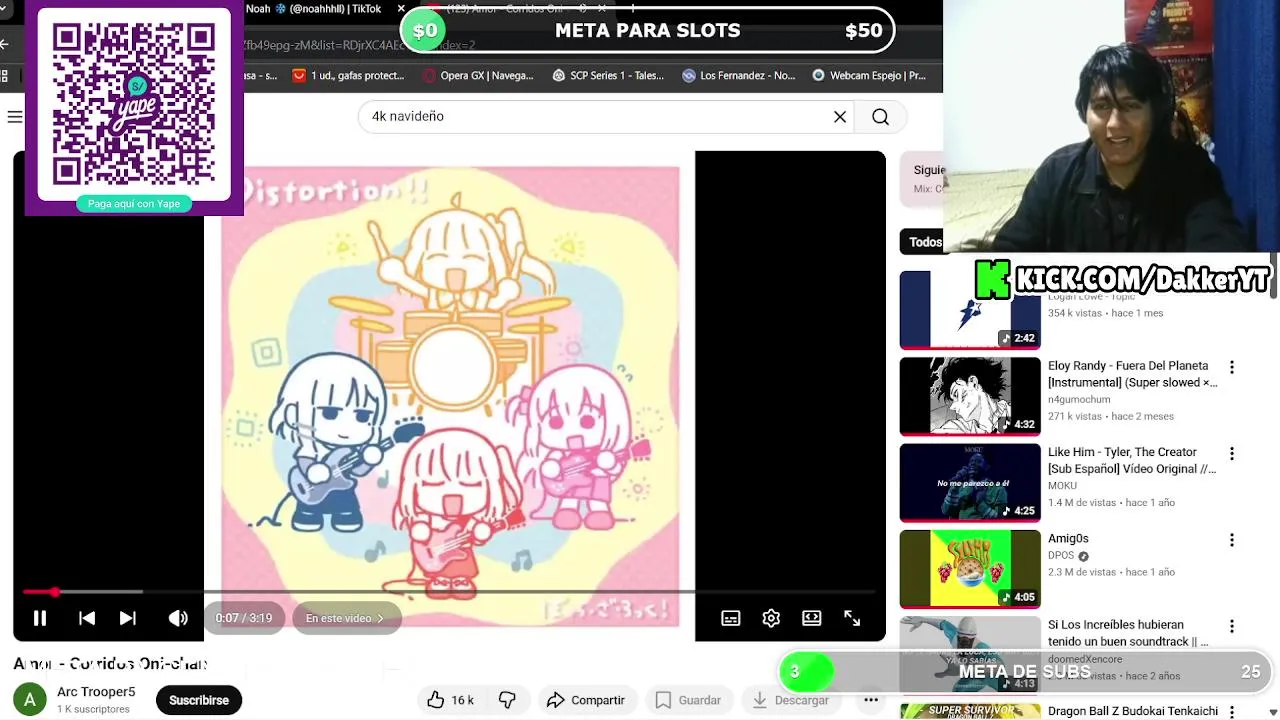Dislike the video with thumbs-down icon
Viewport: 1280px width, 720px height.
click(x=507, y=700)
